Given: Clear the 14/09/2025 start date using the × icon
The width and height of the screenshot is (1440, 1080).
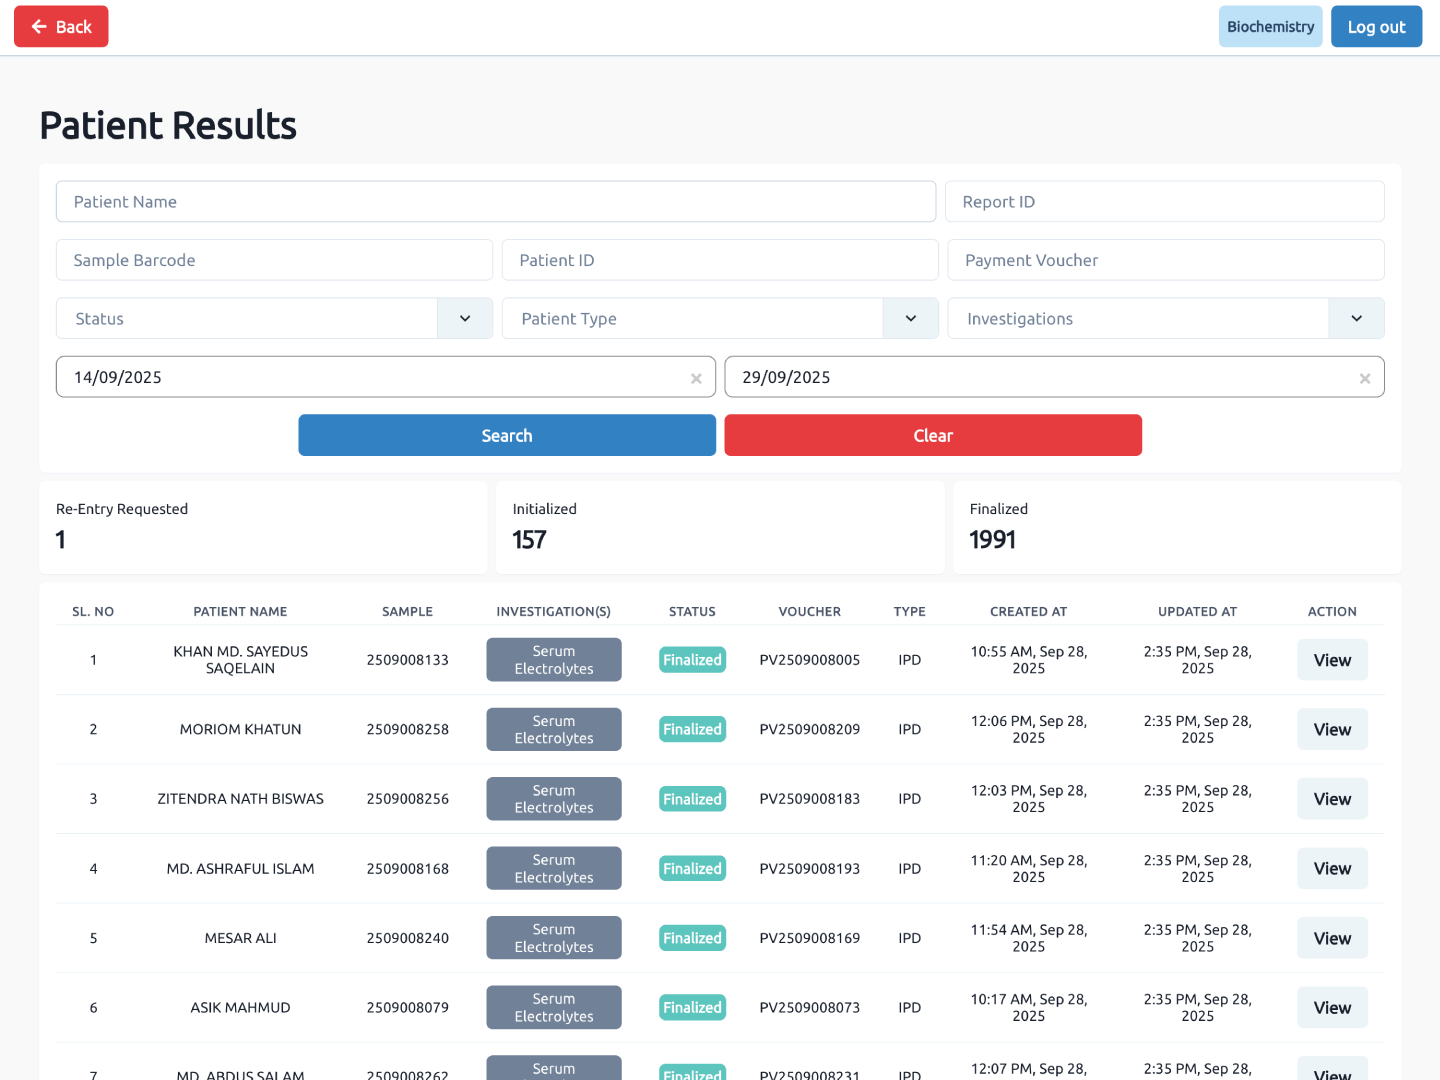Looking at the screenshot, I should pyautogui.click(x=696, y=378).
